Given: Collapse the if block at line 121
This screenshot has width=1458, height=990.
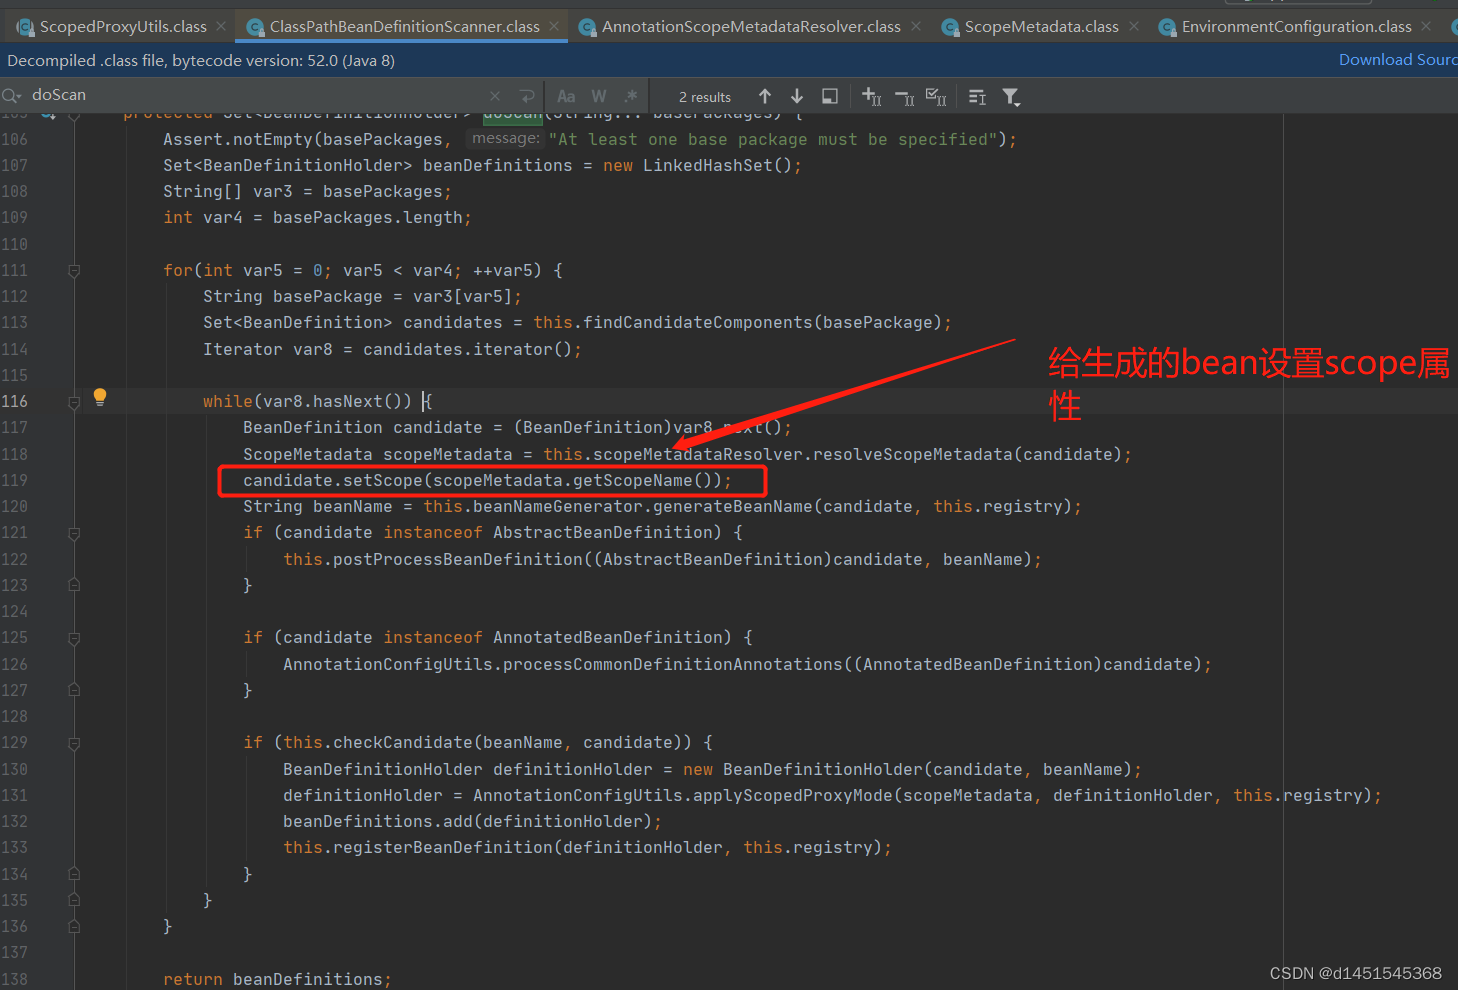Looking at the screenshot, I should point(74,534).
